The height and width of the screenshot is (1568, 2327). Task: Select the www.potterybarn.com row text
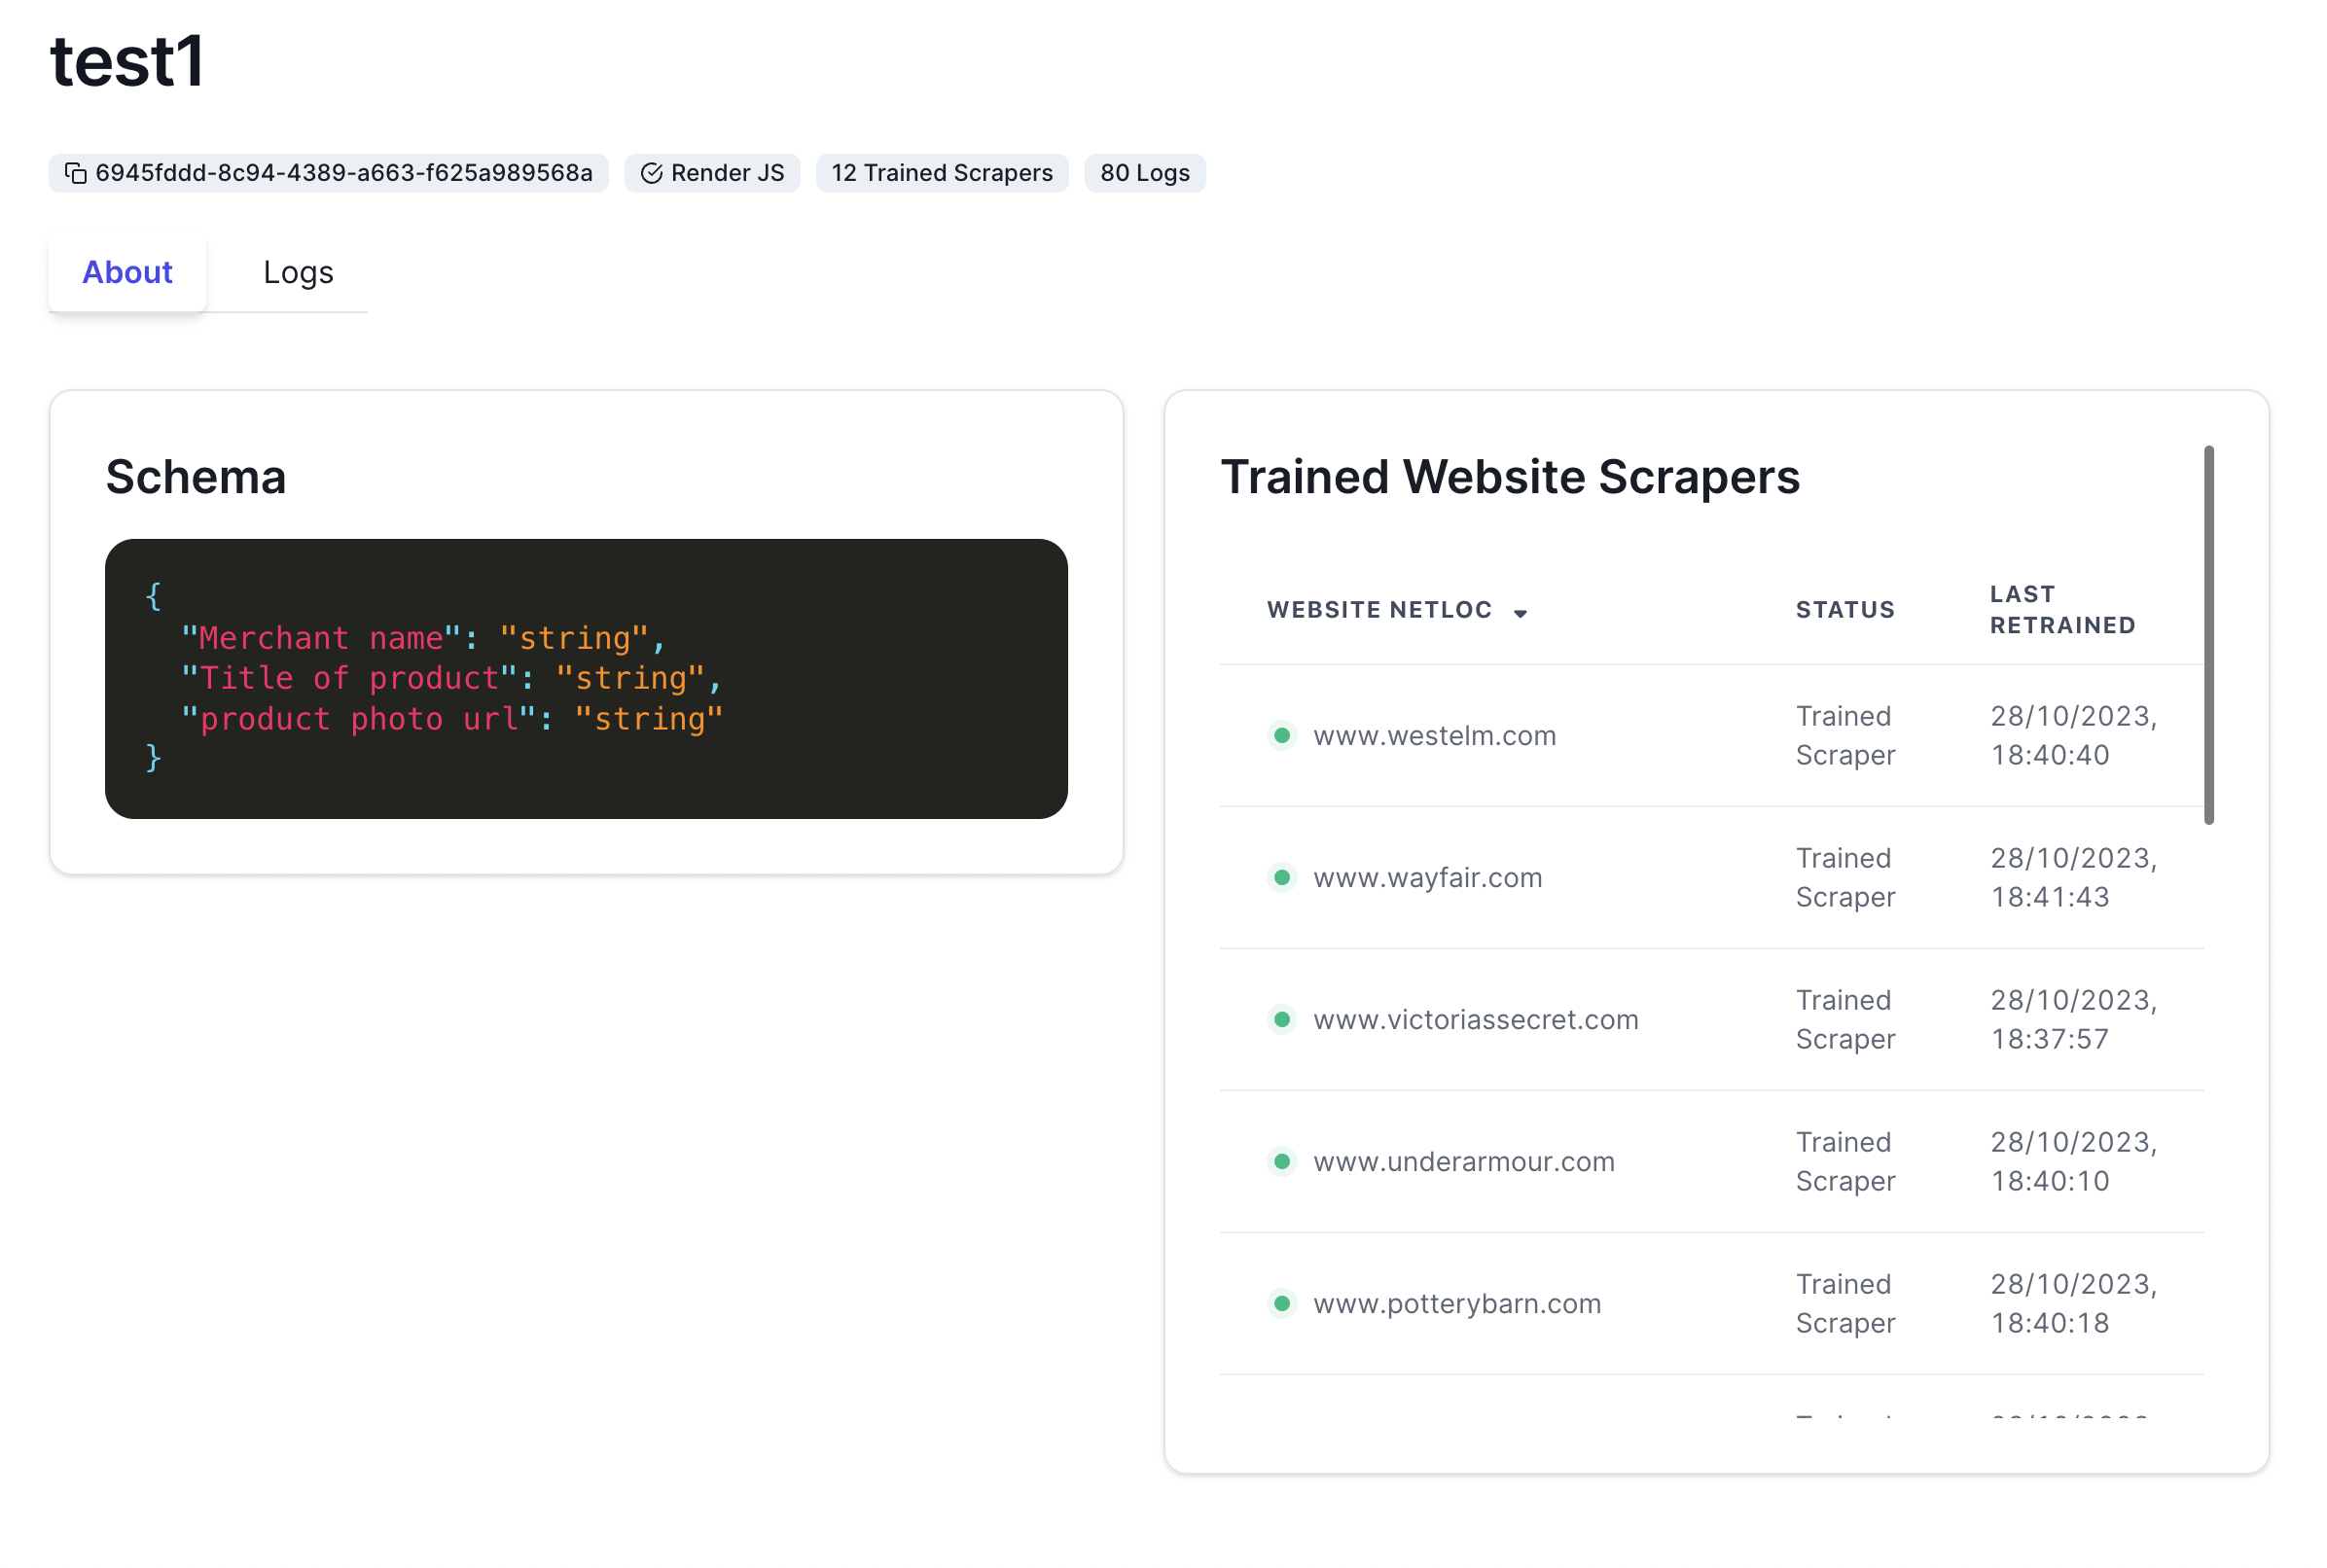click(1457, 1304)
